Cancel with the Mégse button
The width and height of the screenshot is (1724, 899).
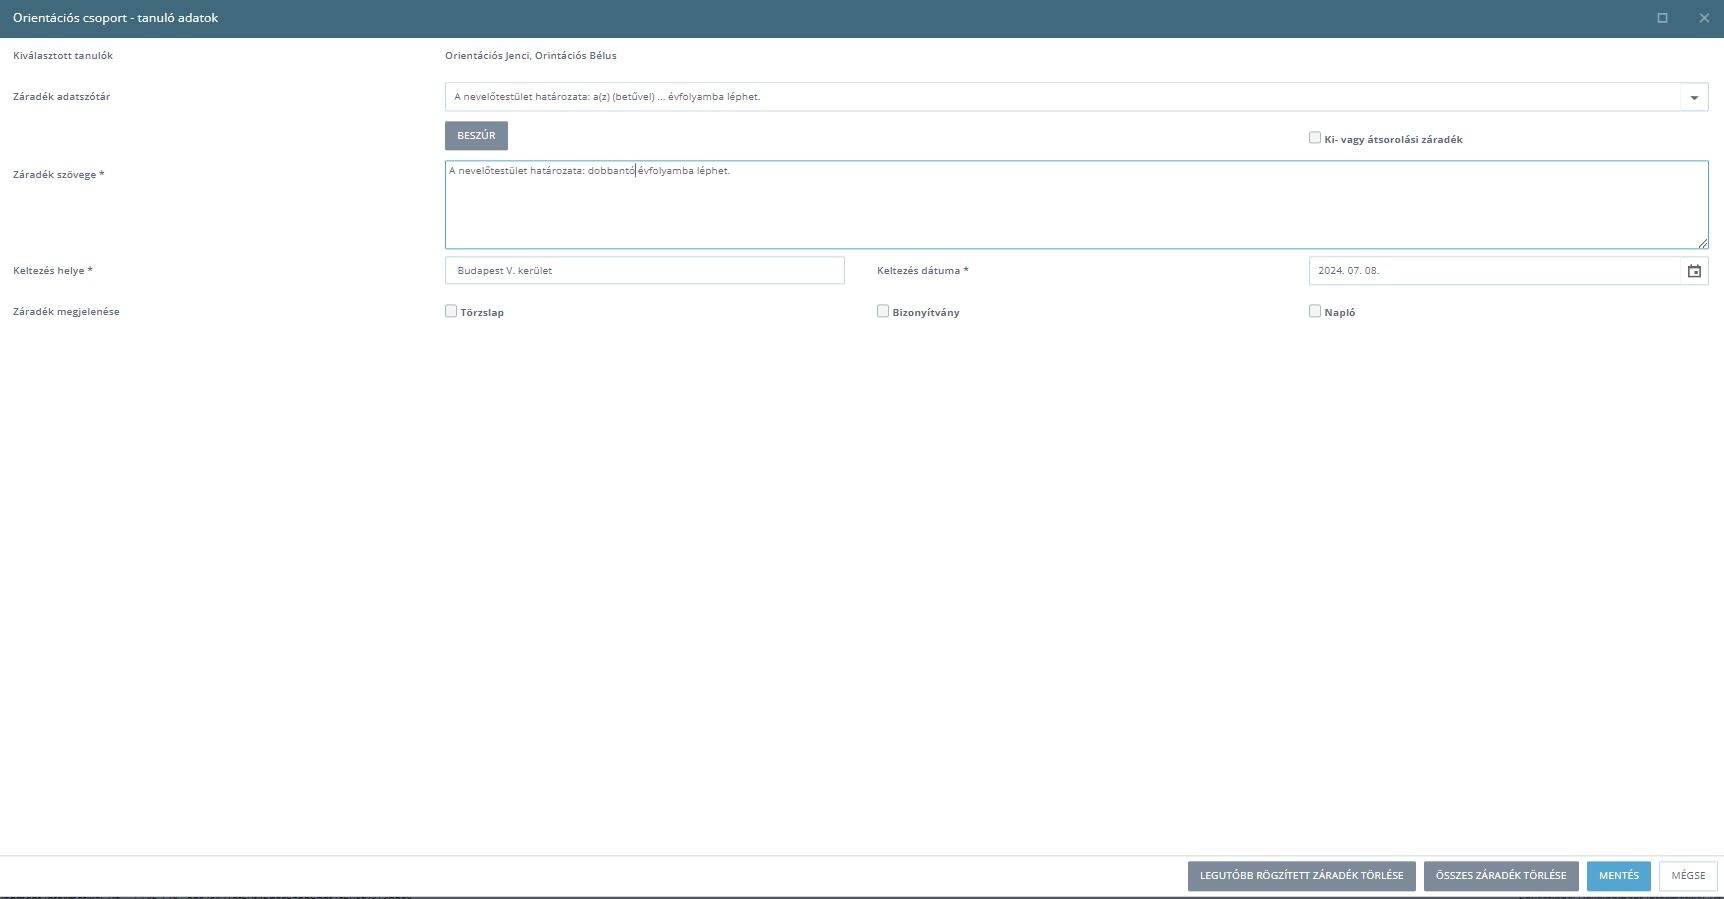click(1688, 876)
